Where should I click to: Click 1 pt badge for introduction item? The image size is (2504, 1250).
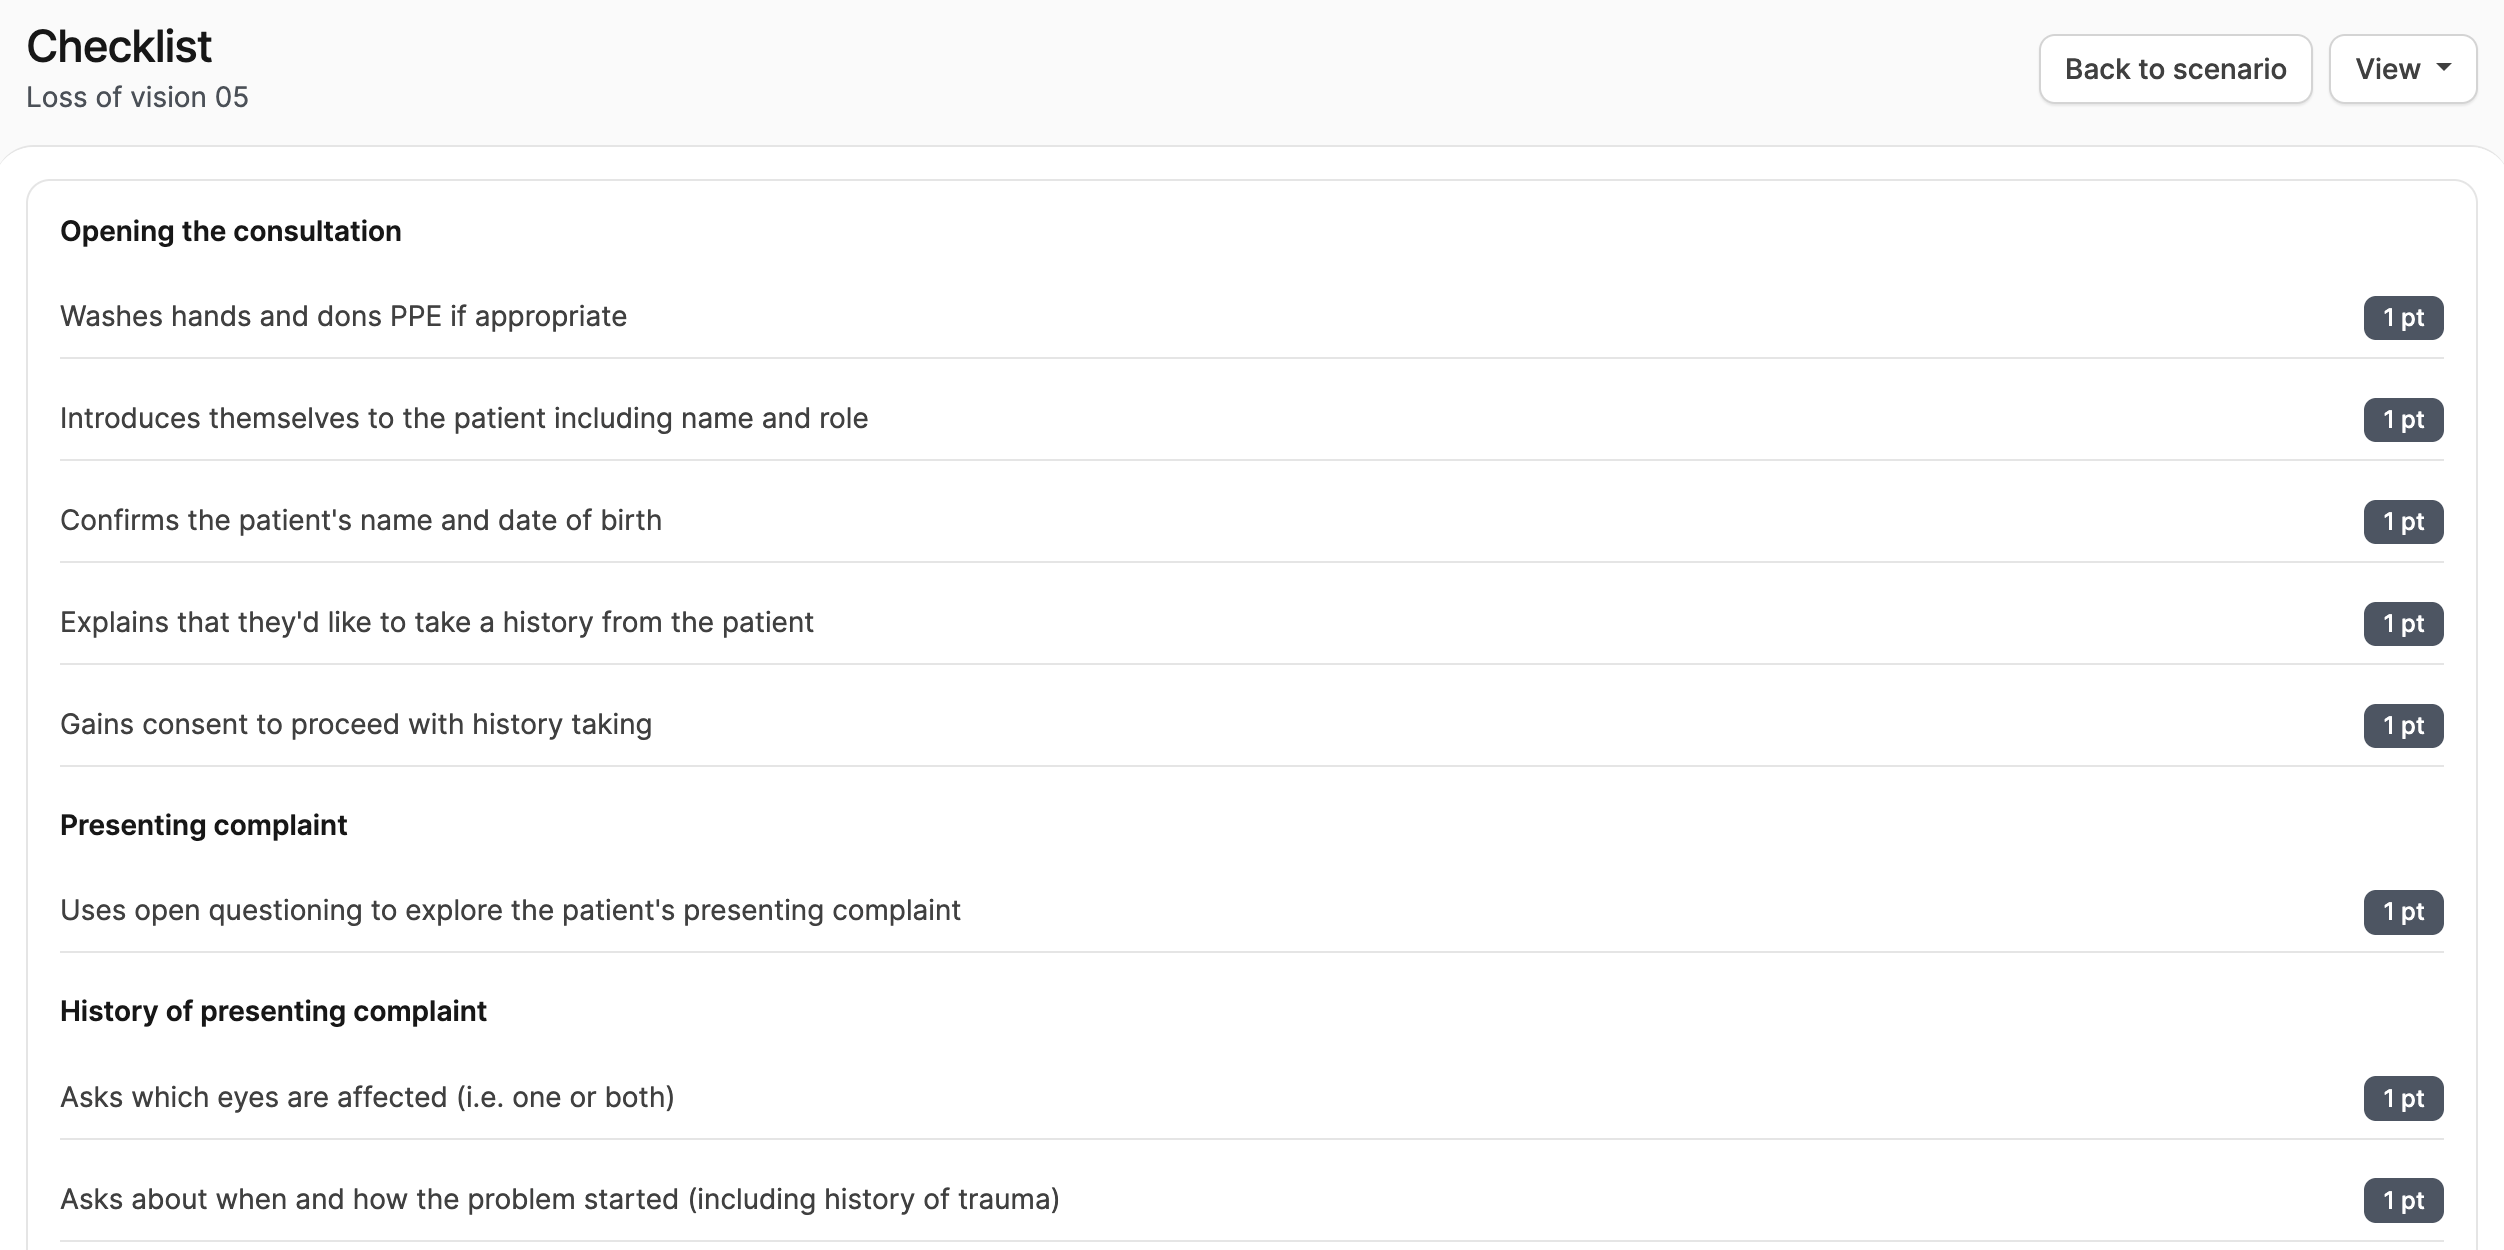tap(2403, 420)
